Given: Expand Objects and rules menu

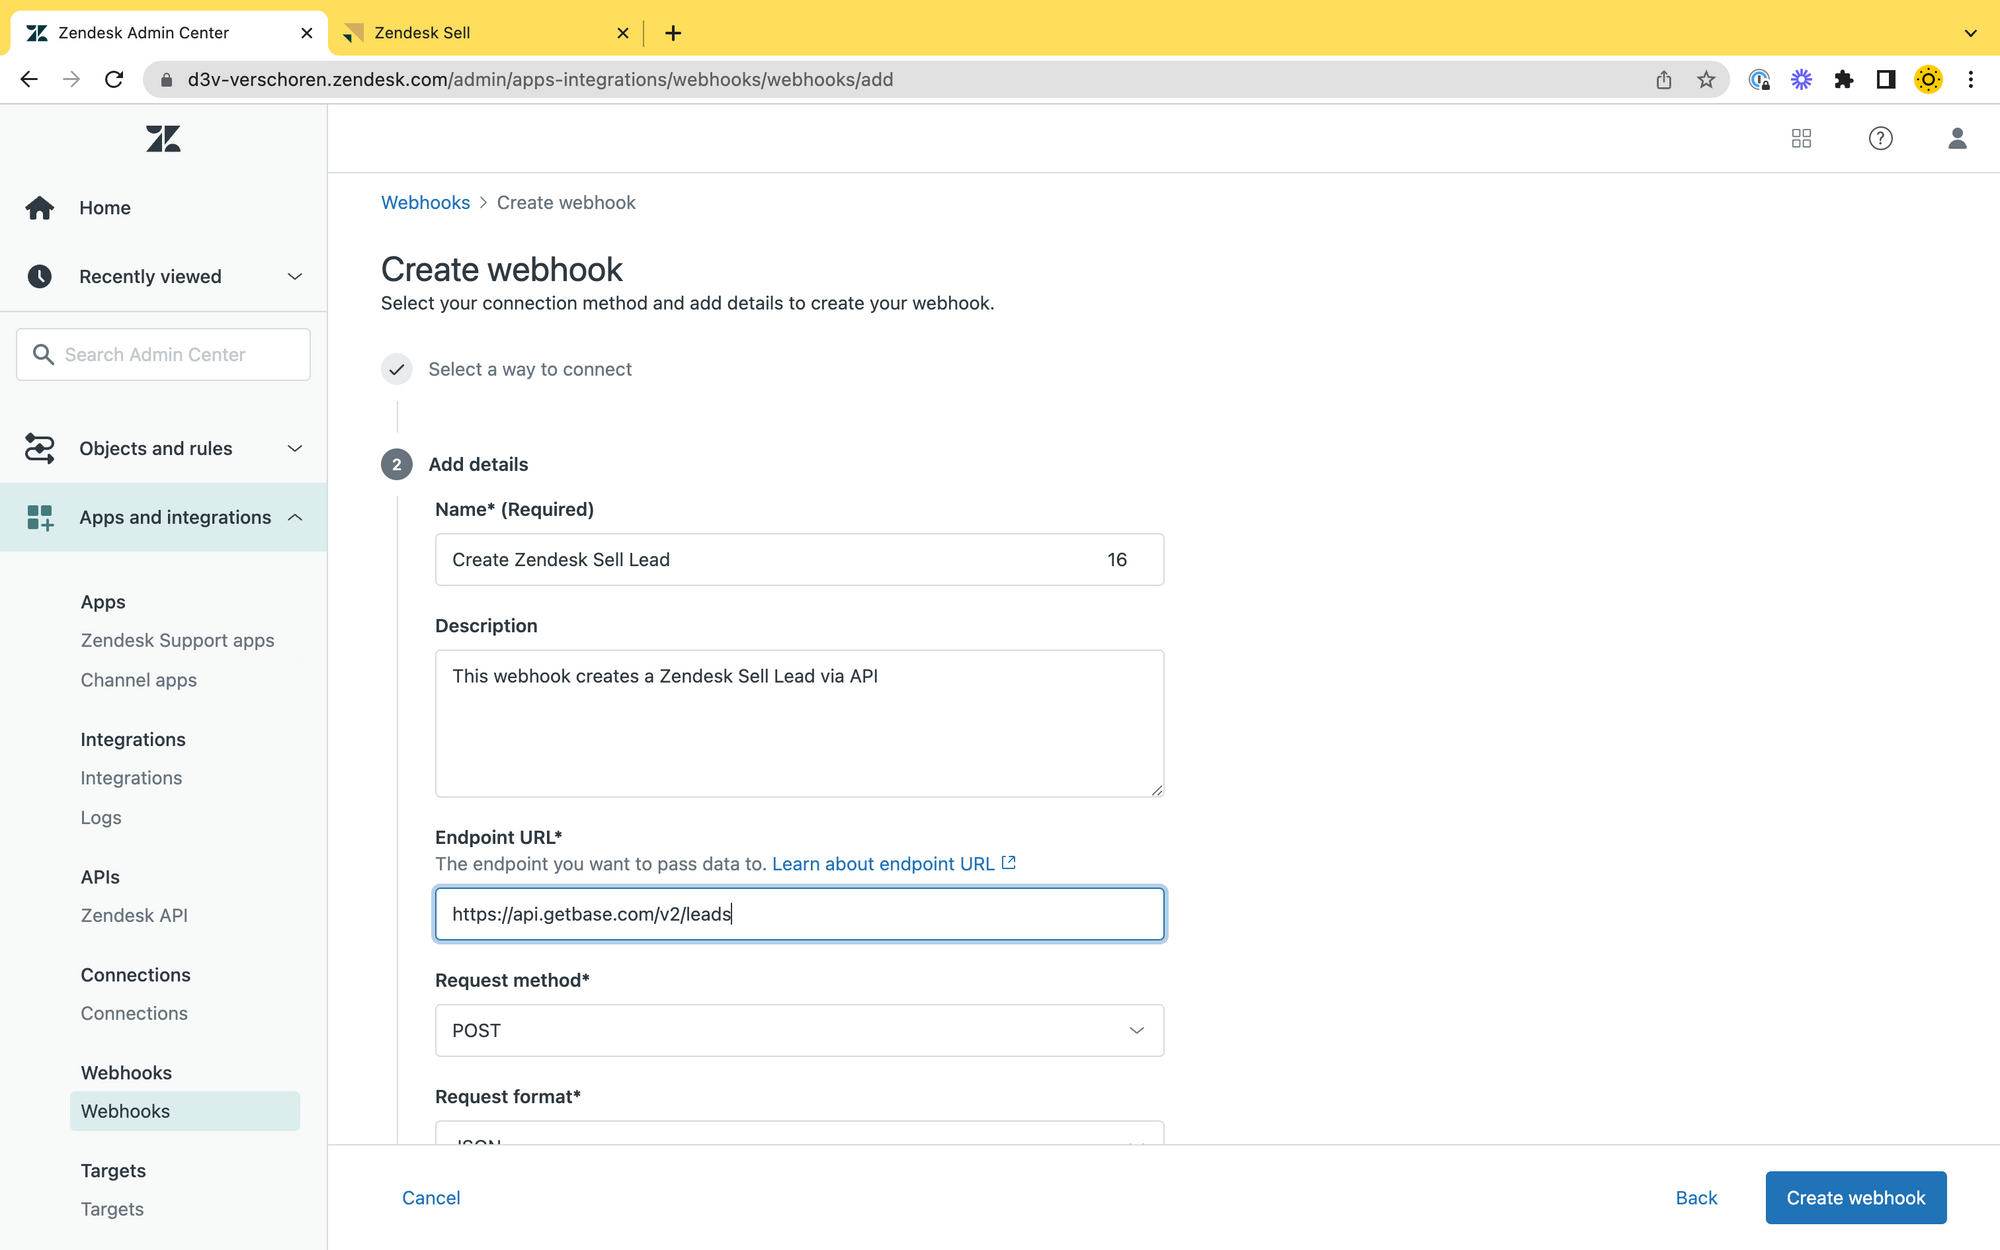Looking at the screenshot, I should point(294,449).
